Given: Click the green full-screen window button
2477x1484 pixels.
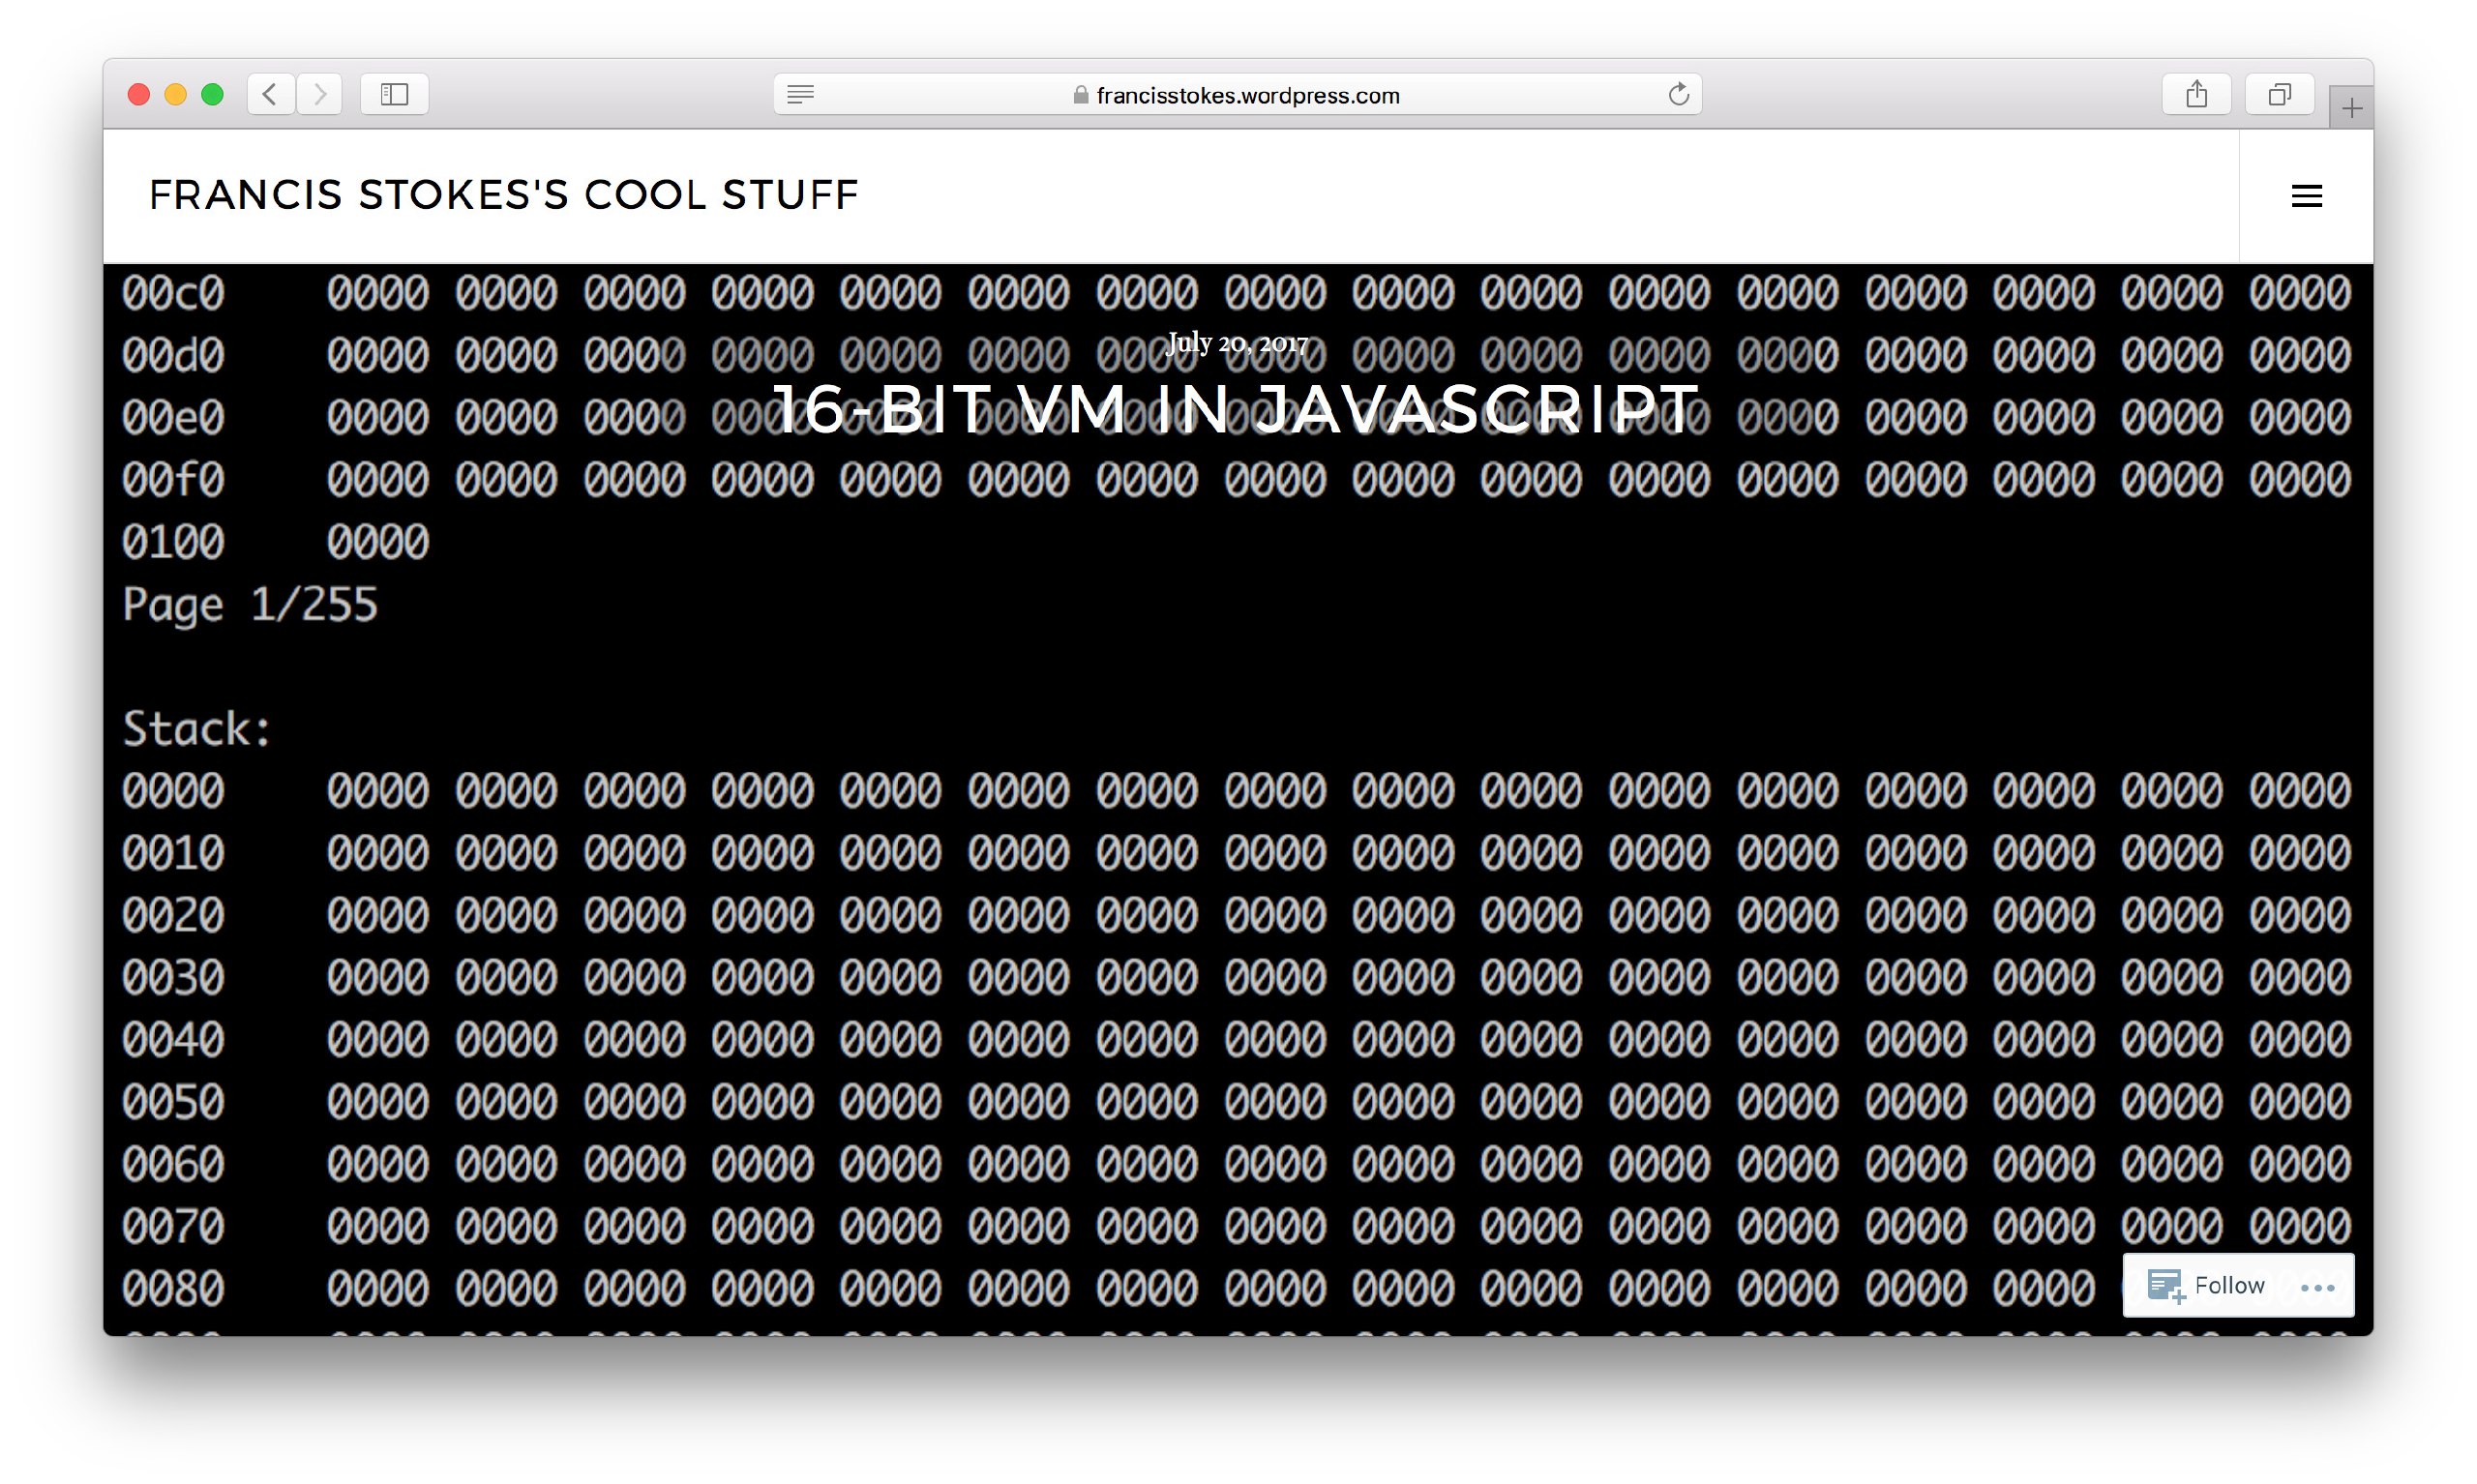Looking at the screenshot, I should [212, 94].
